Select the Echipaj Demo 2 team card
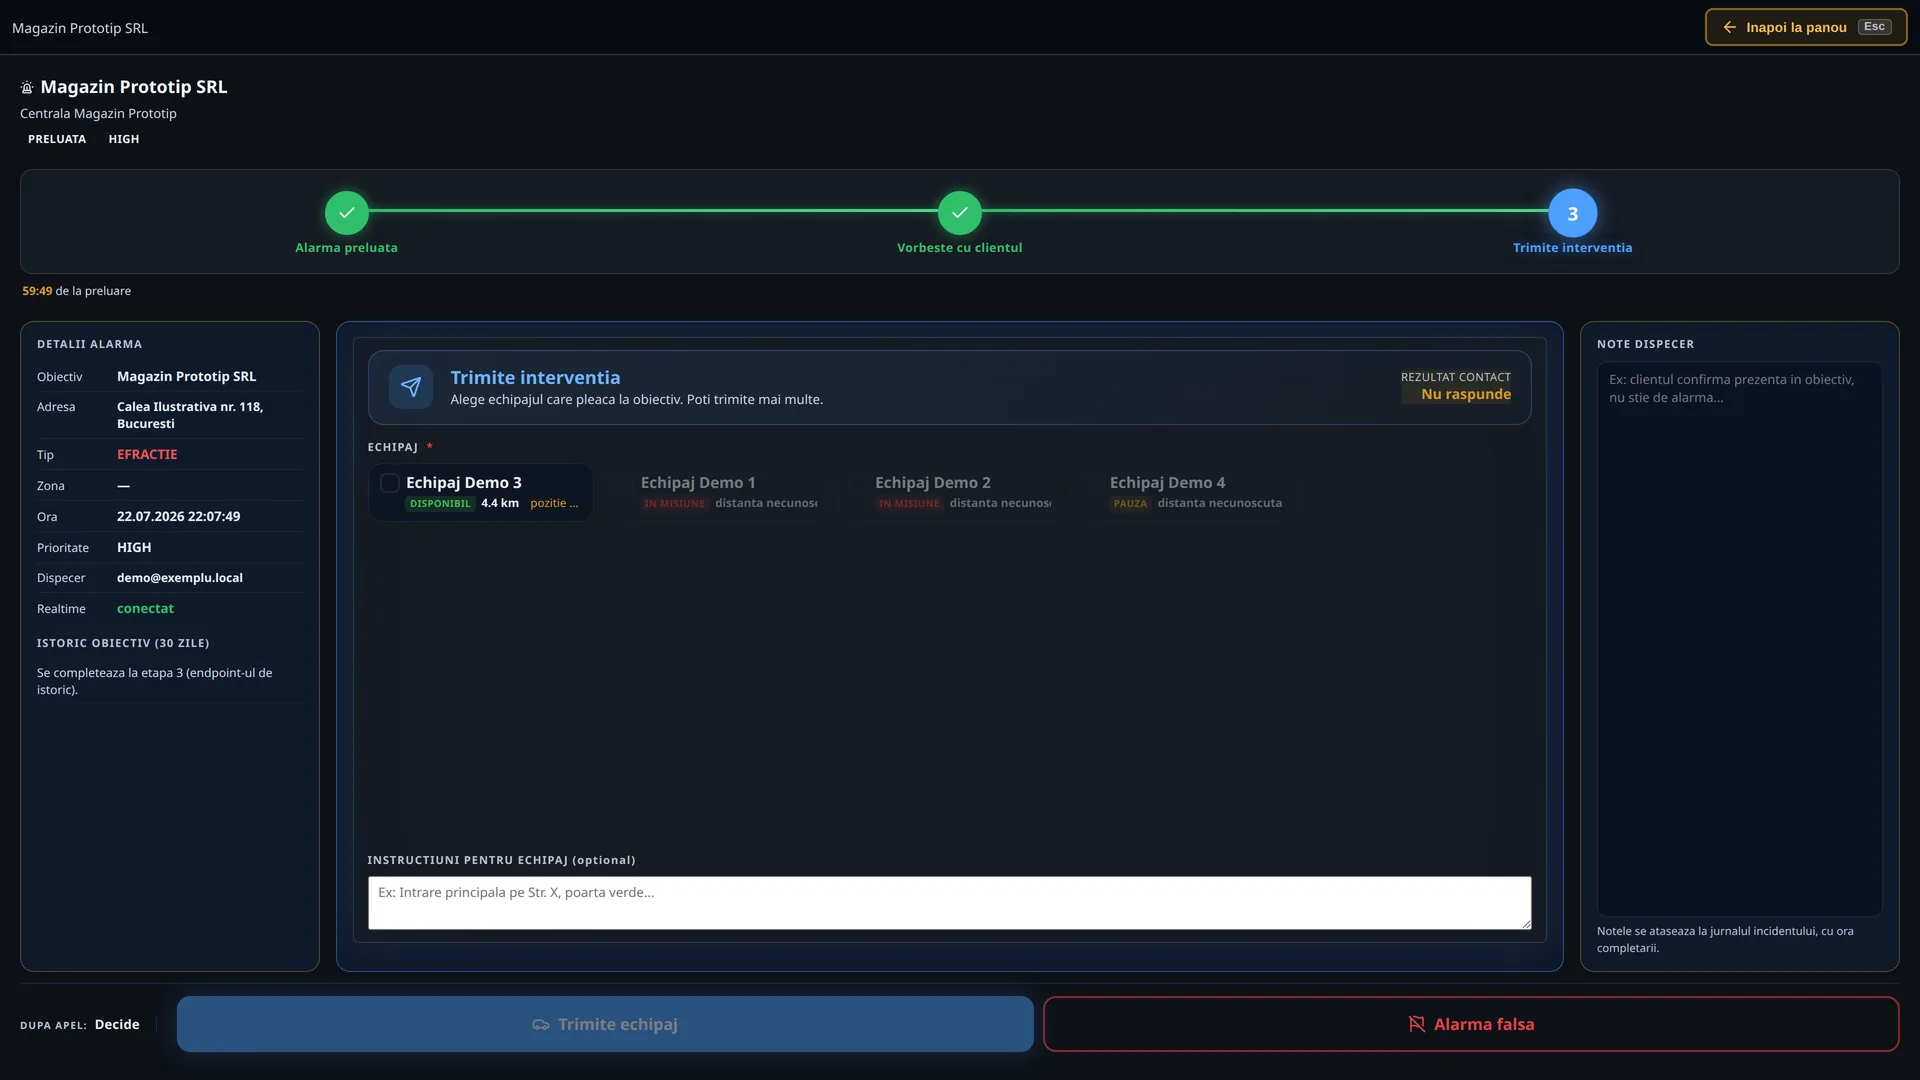This screenshot has width=1920, height=1080. click(x=950, y=492)
